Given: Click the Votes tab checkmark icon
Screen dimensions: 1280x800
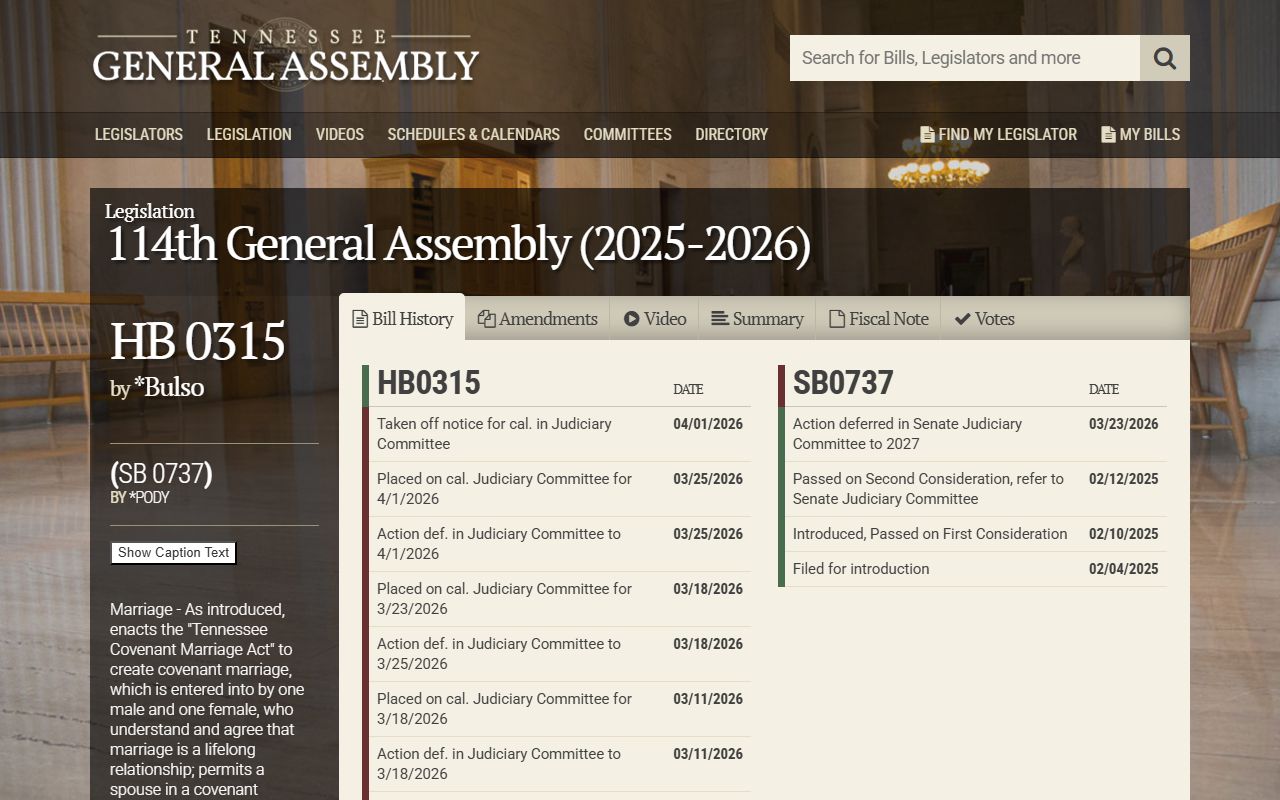Looking at the screenshot, I should 963,319.
